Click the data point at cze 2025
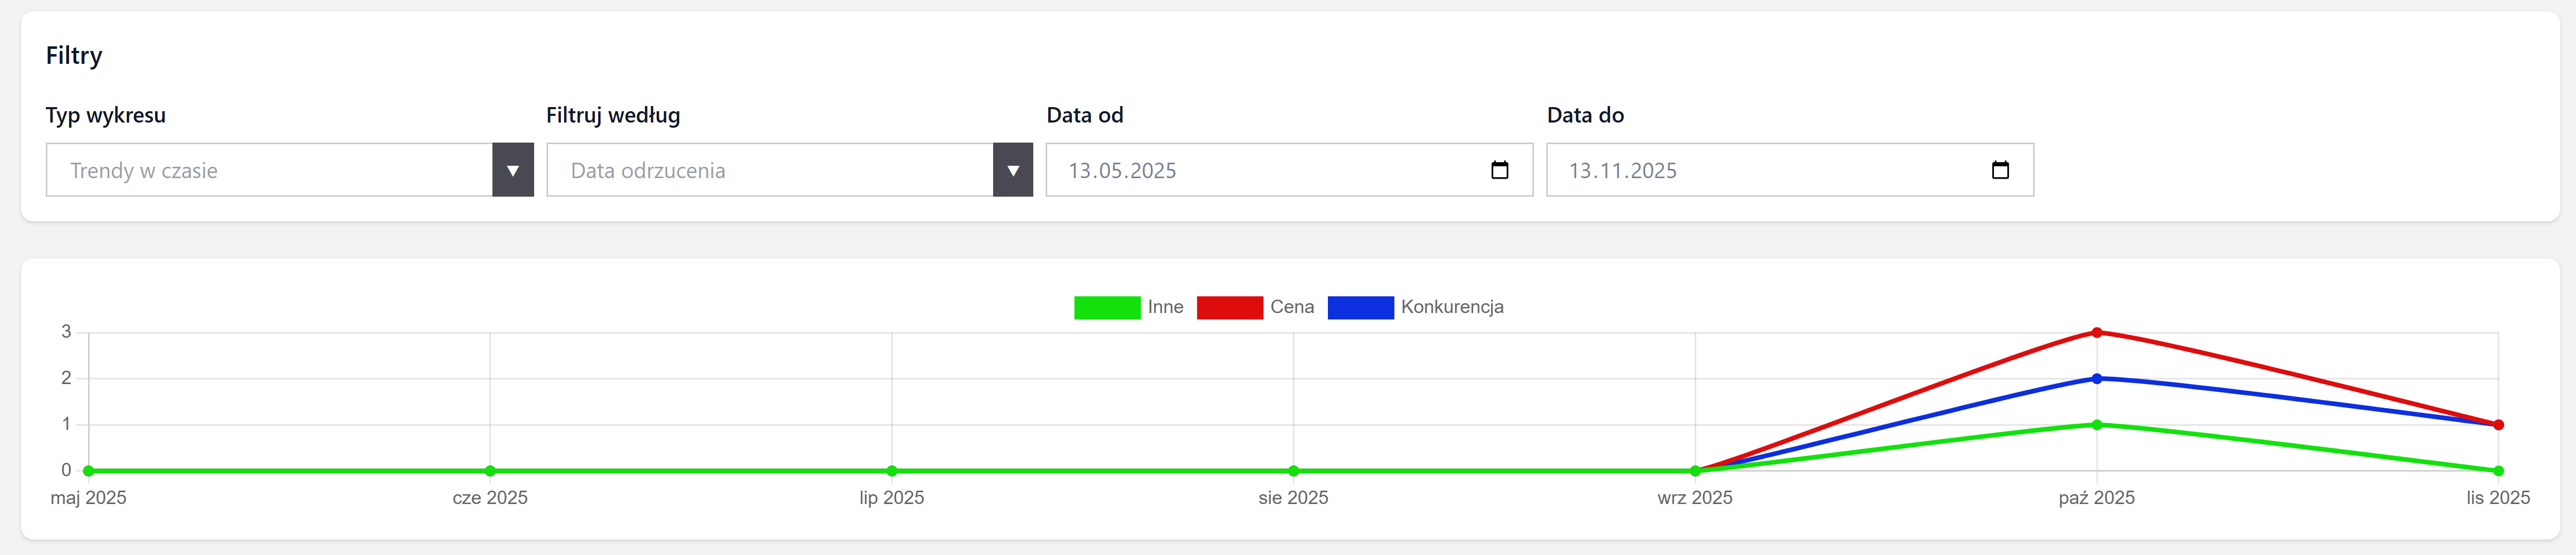Screen dimensions: 2576x555 point(490,471)
